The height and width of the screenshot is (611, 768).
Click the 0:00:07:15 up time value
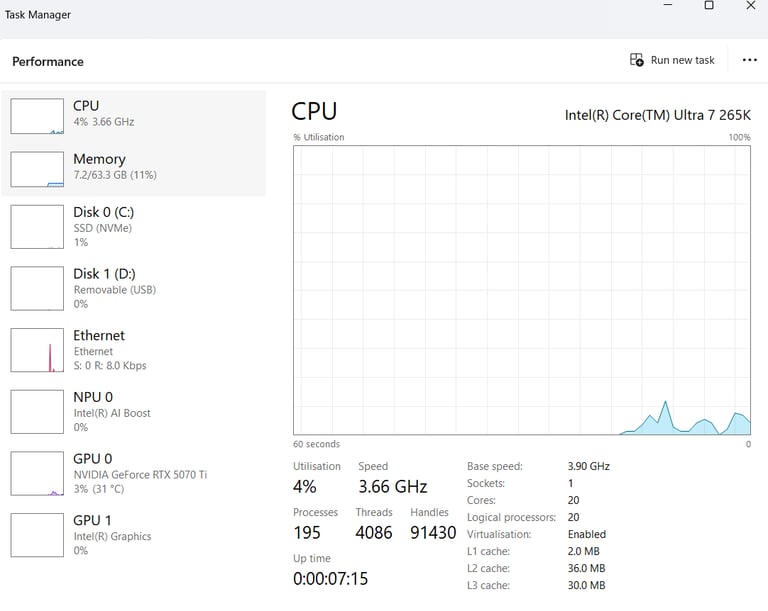pyautogui.click(x=330, y=579)
